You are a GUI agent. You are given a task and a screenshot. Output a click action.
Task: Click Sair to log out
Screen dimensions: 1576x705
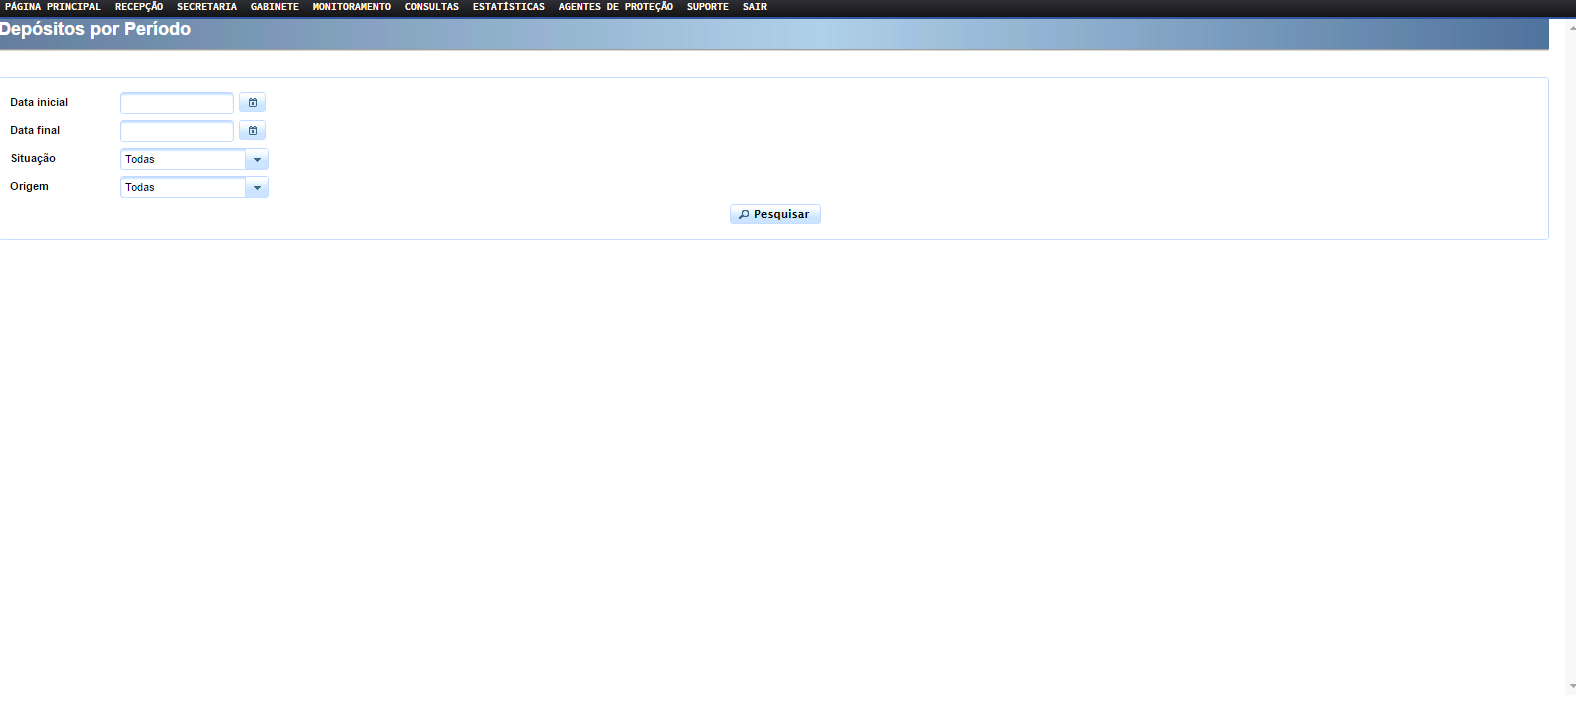click(755, 7)
